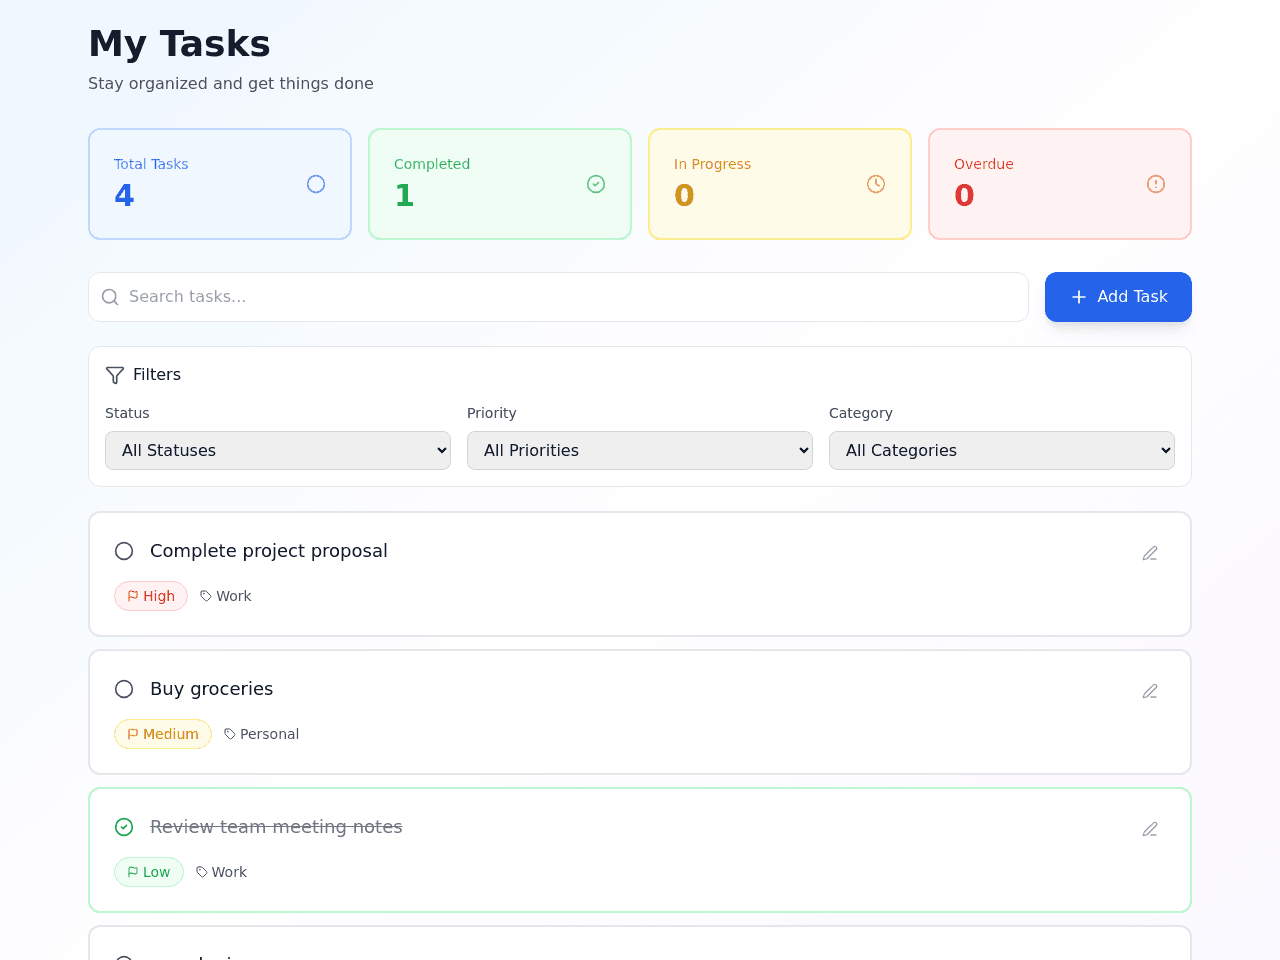The width and height of the screenshot is (1280, 960).
Task: Click the Total Tasks label
Action: coord(151,164)
